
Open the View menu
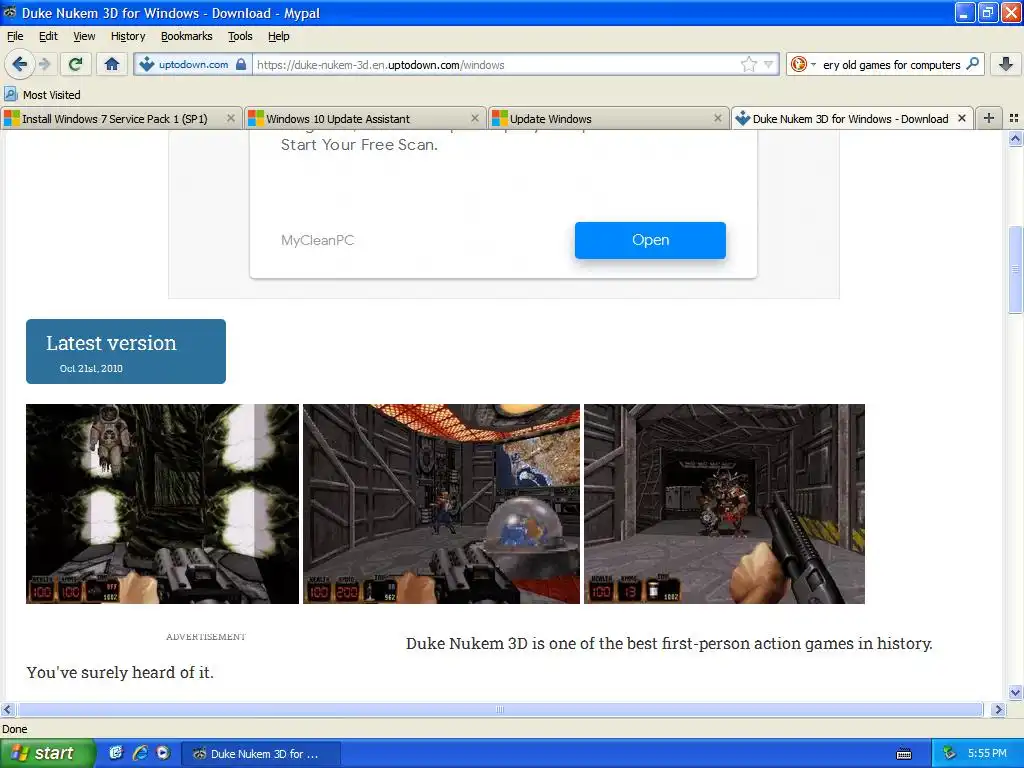pos(84,36)
